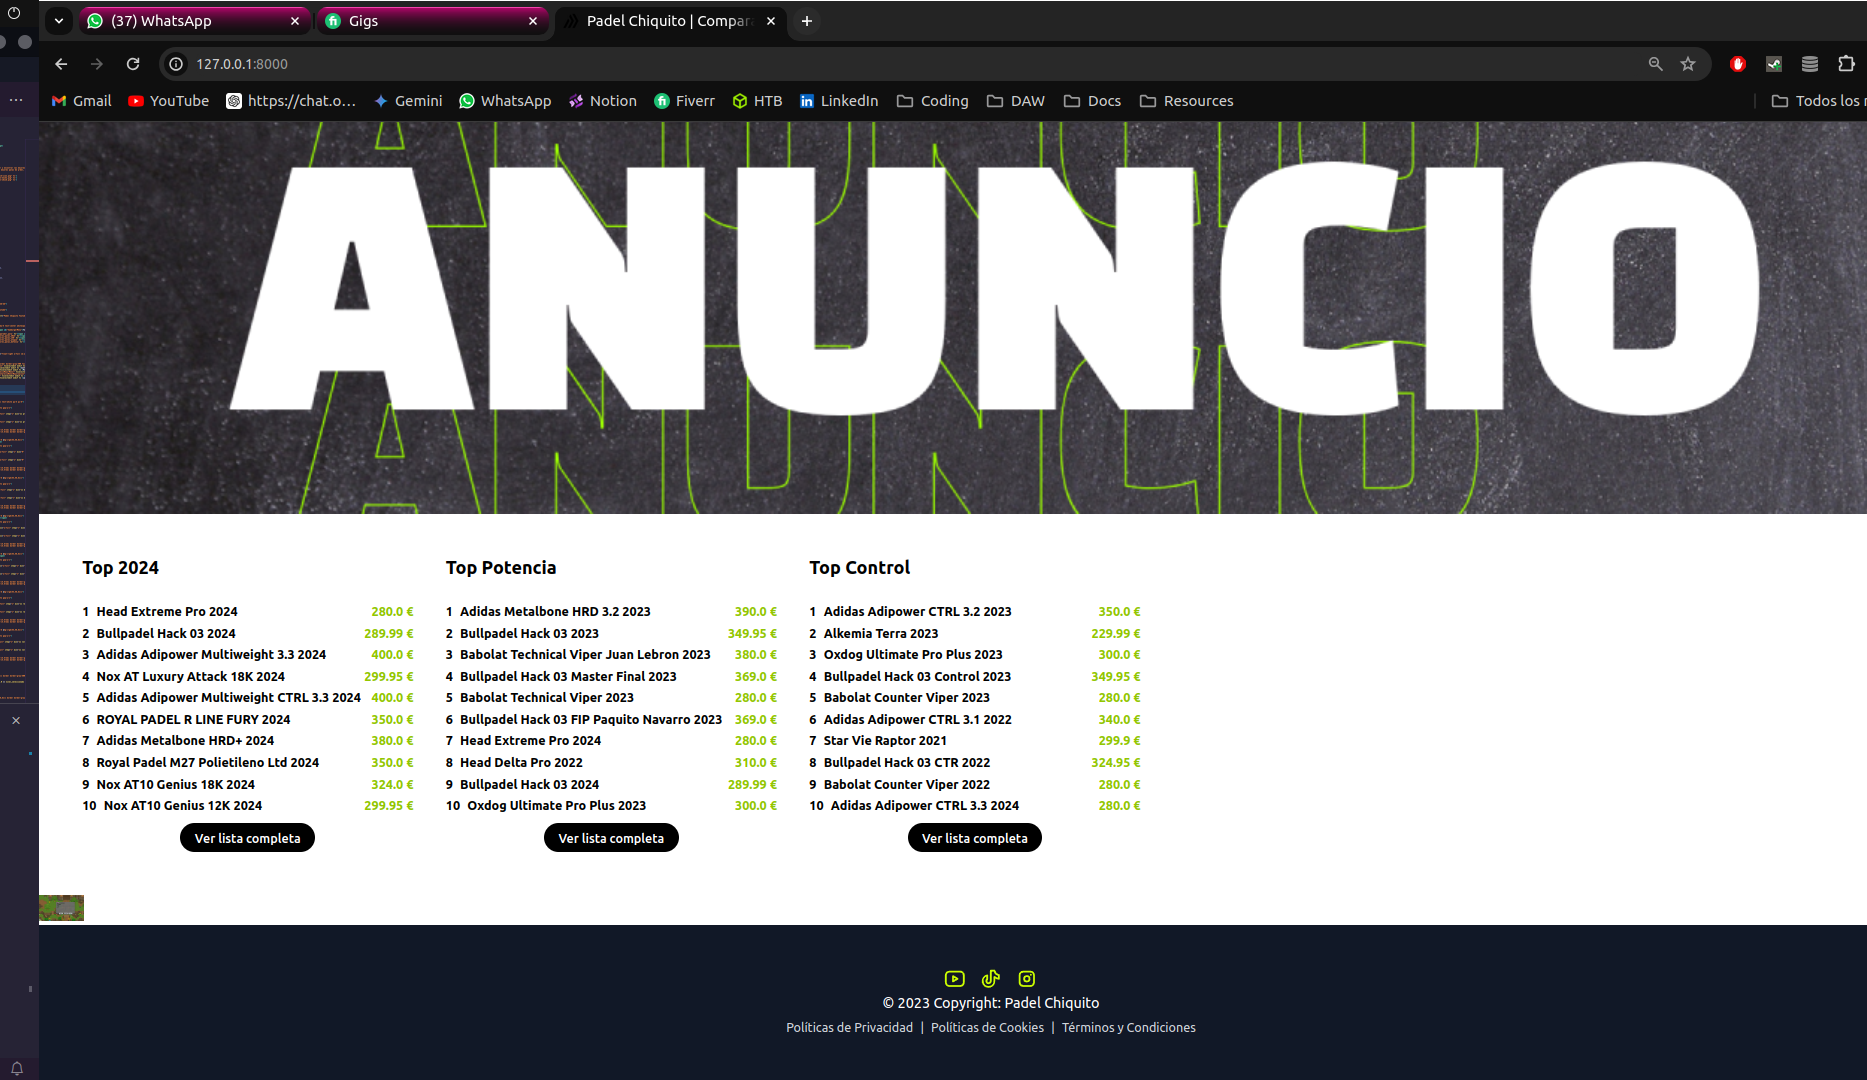Screen dimensions: 1867x1080
Task: Open Adidas Adipower CTRL 3.2 2023
Action: pos(917,612)
